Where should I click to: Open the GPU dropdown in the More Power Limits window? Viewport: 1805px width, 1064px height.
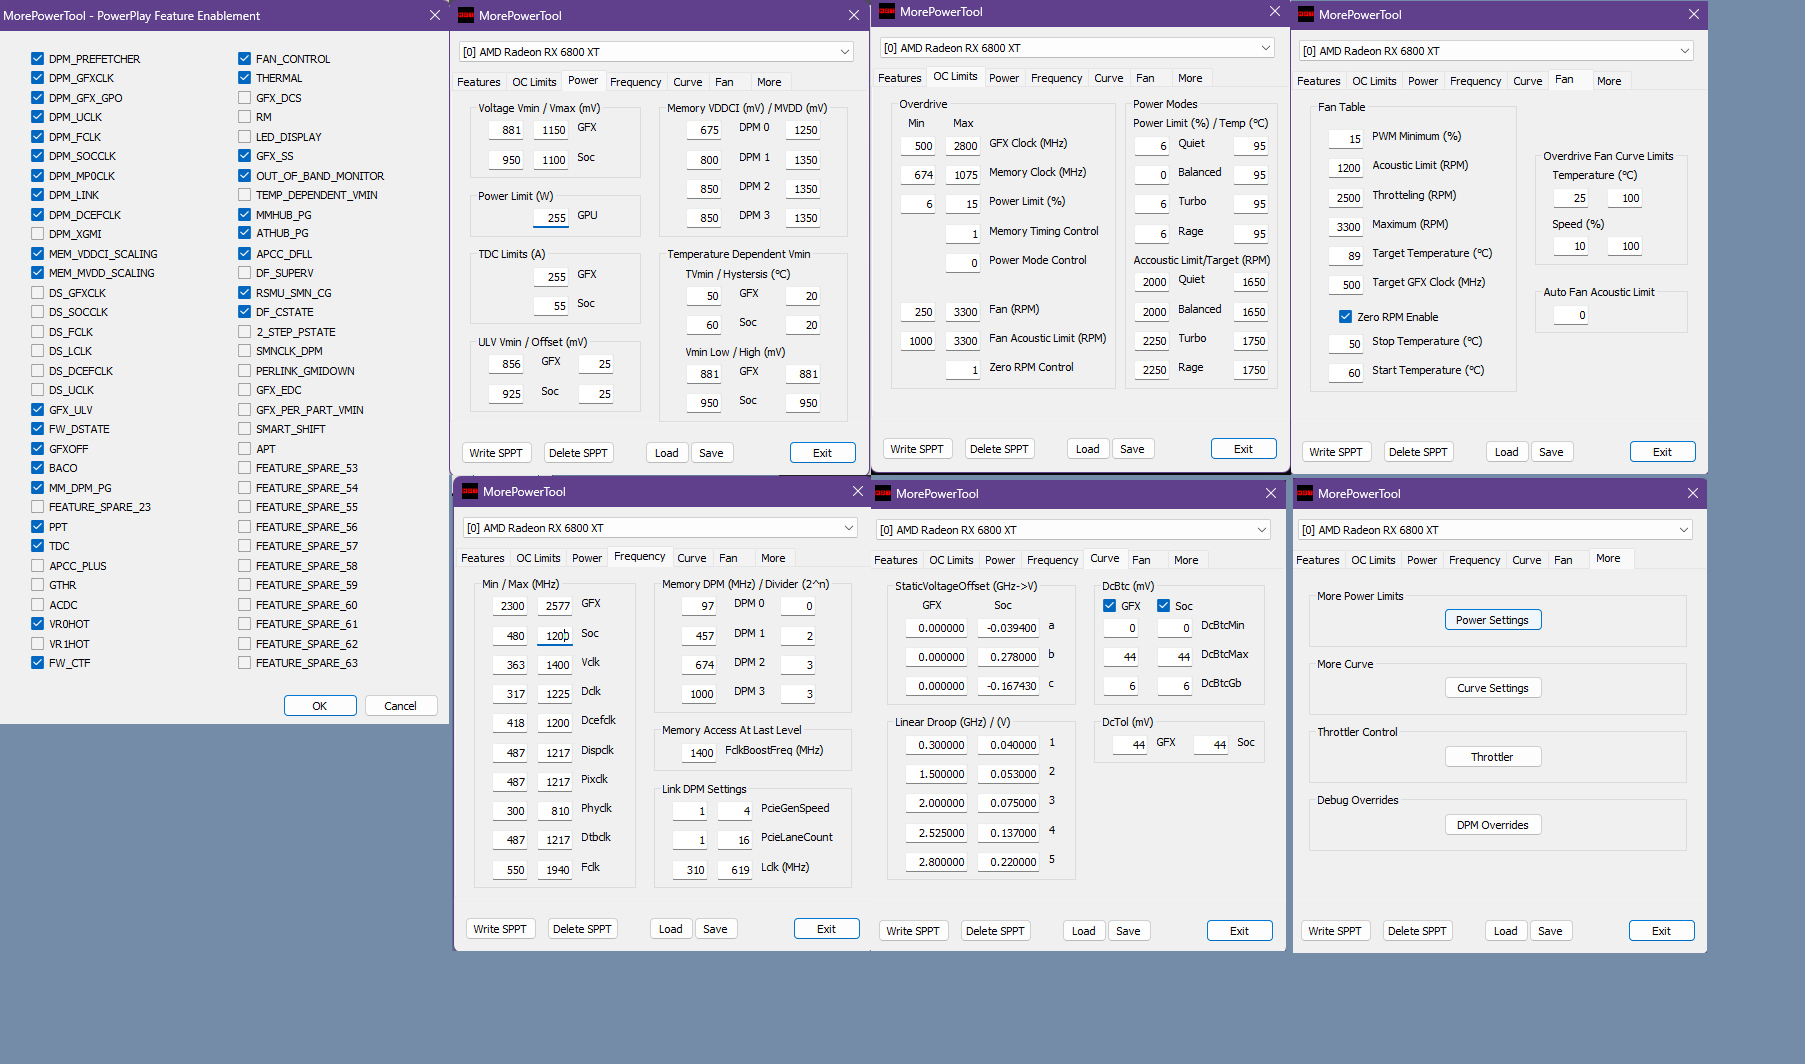click(x=1496, y=530)
